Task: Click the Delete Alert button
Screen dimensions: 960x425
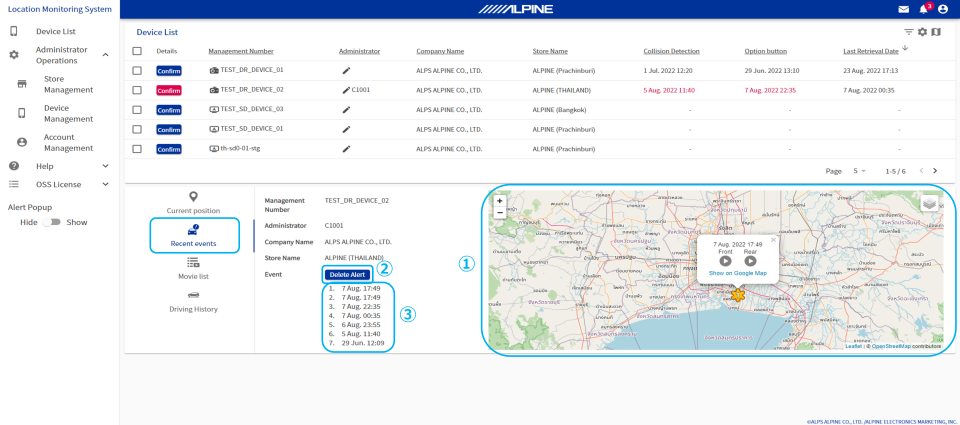Action: tap(347, 274)
